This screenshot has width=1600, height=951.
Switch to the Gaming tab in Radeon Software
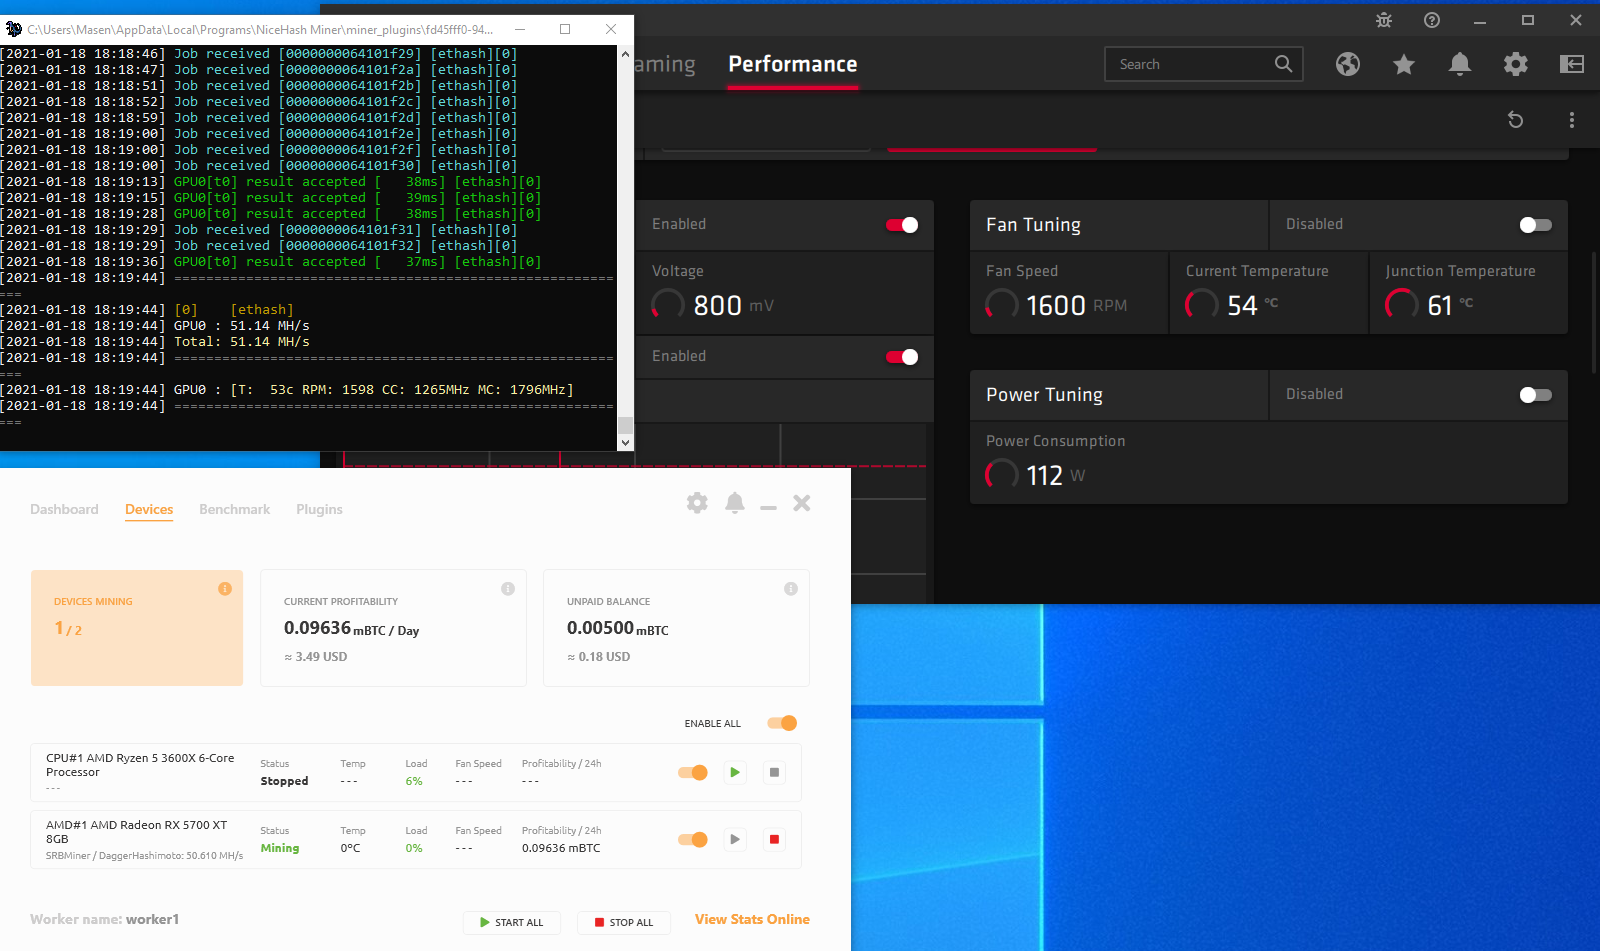coord(665,64)
